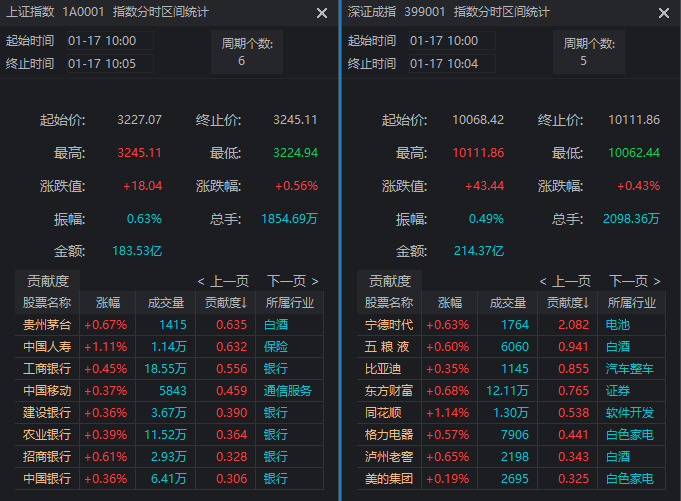Click 终止时间 field in 上证指数 panel
This screenshot has width=681, height=501.
click(x=109, y=63)
